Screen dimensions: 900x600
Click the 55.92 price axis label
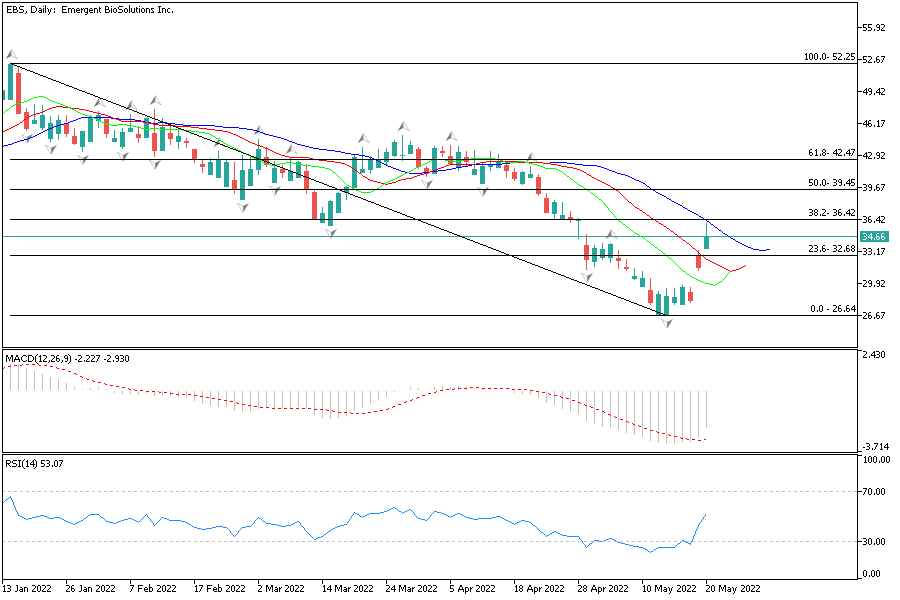[x=875, y=28]
